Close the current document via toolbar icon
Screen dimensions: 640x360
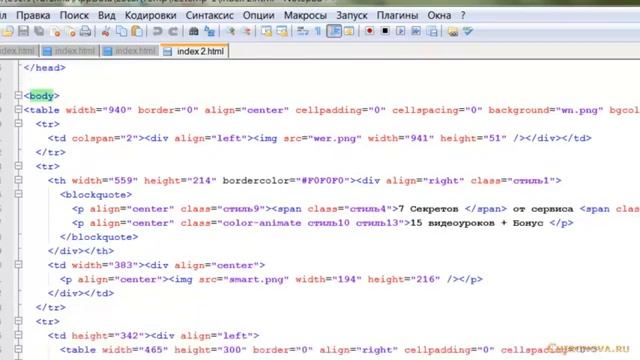coord(57,31)
